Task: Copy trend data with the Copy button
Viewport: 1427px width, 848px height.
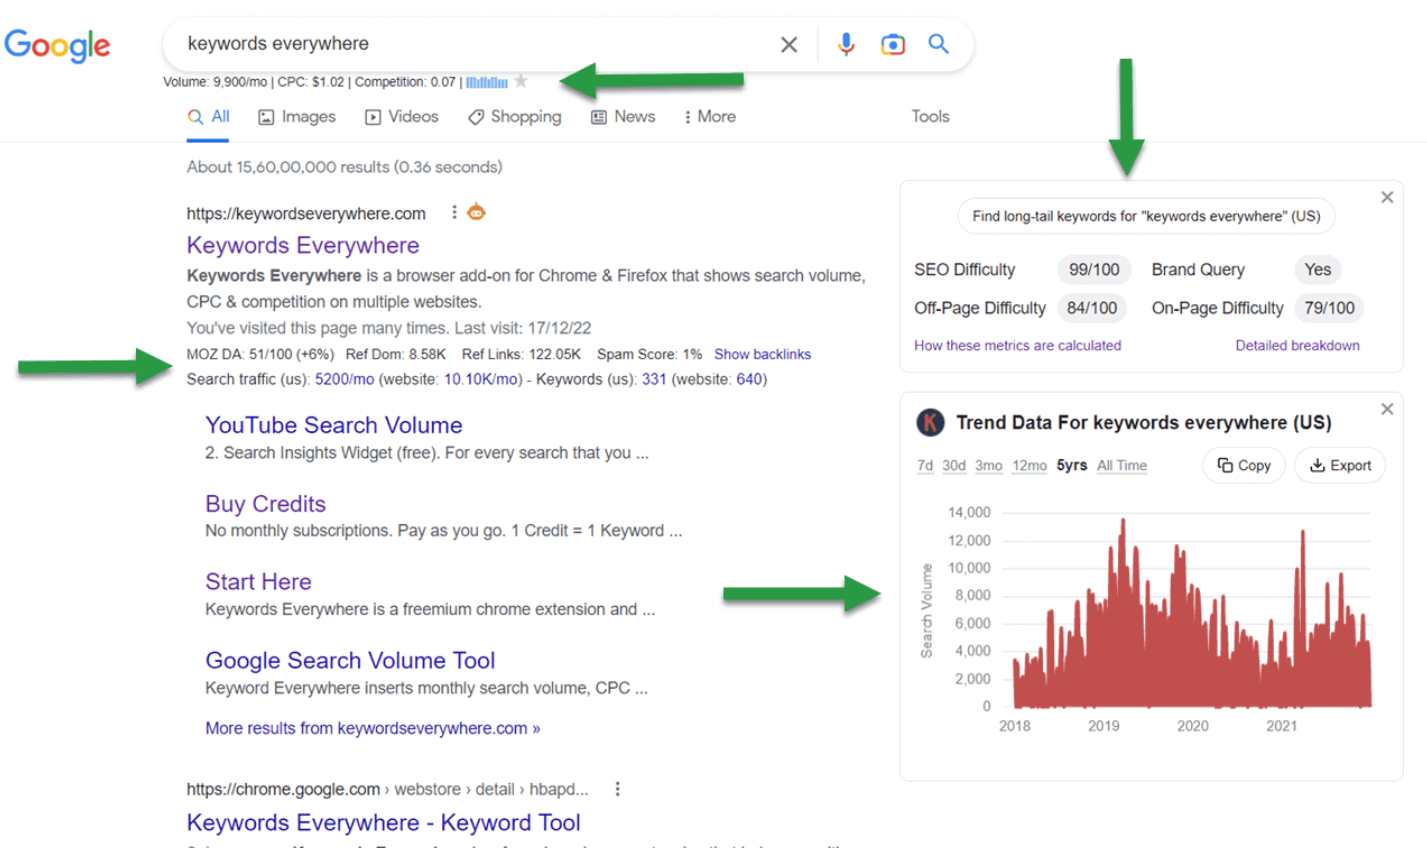Action: point(1244,465)
